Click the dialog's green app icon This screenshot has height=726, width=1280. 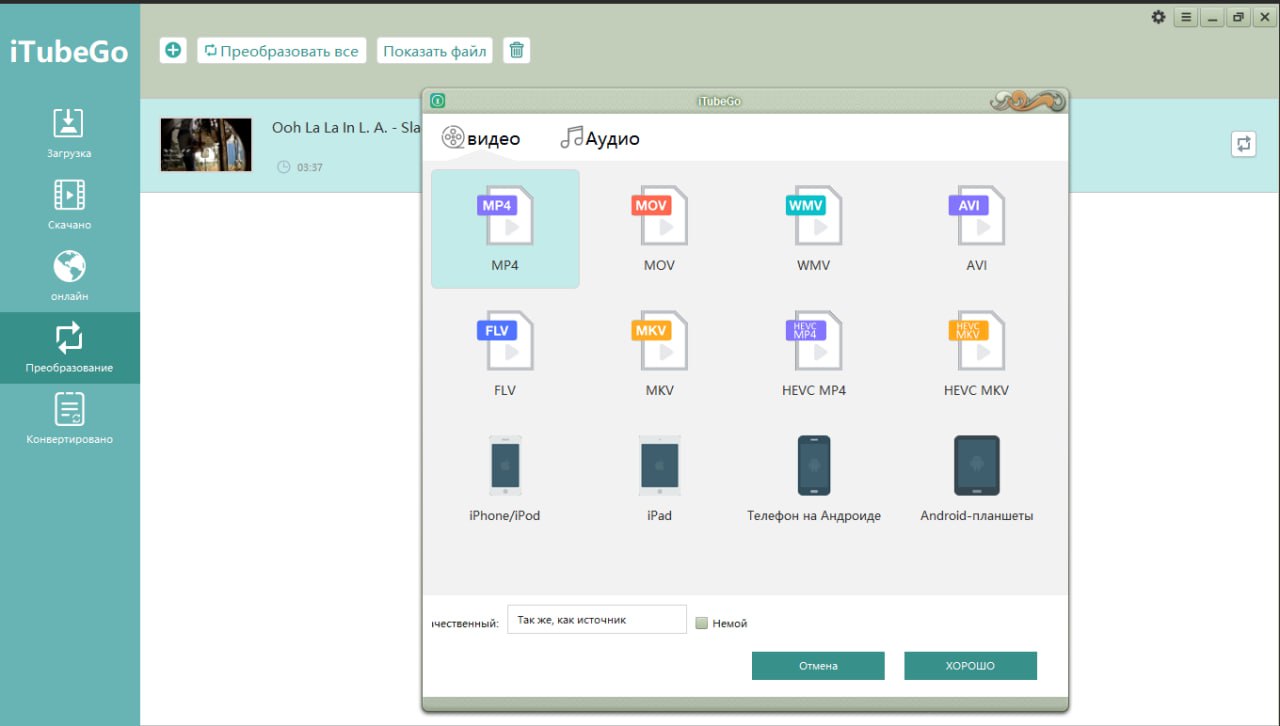pyautogui.click(x=438, y=100)
